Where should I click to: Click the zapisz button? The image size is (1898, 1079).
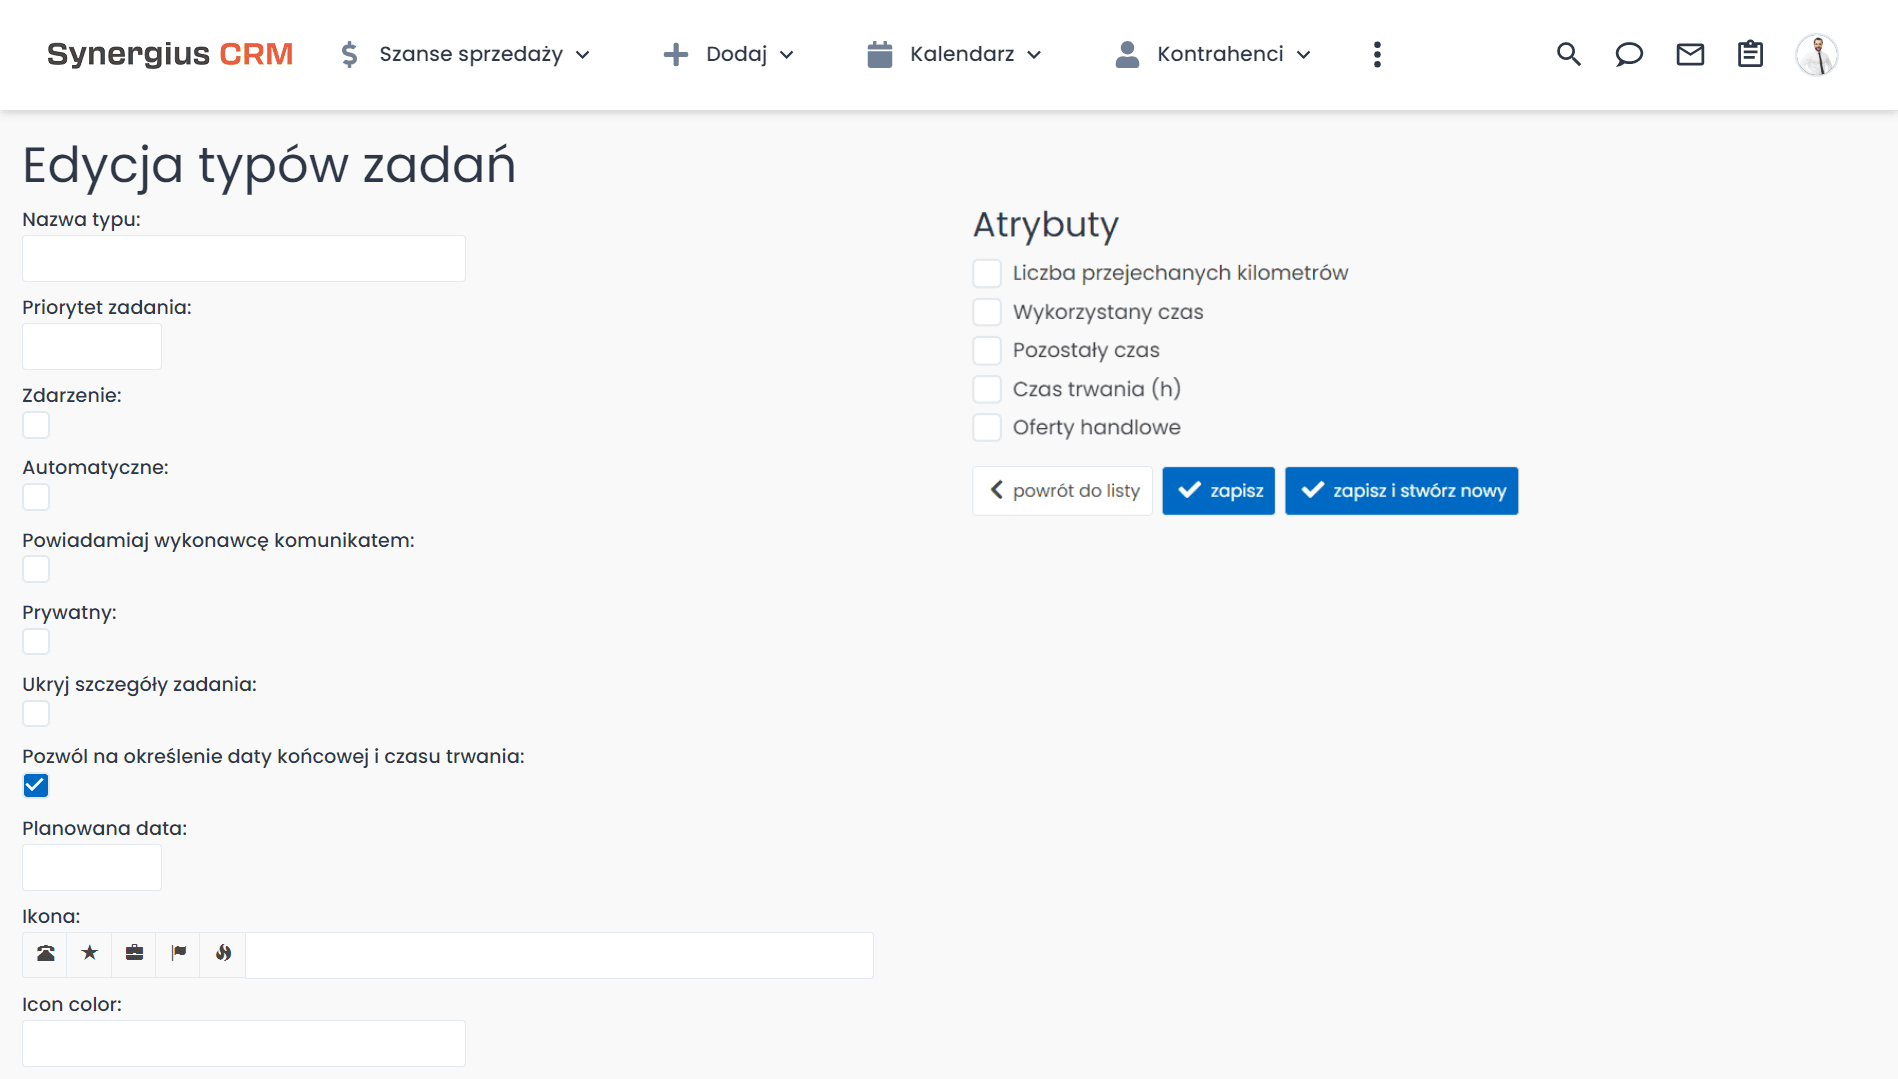(x=1218, y=490)
